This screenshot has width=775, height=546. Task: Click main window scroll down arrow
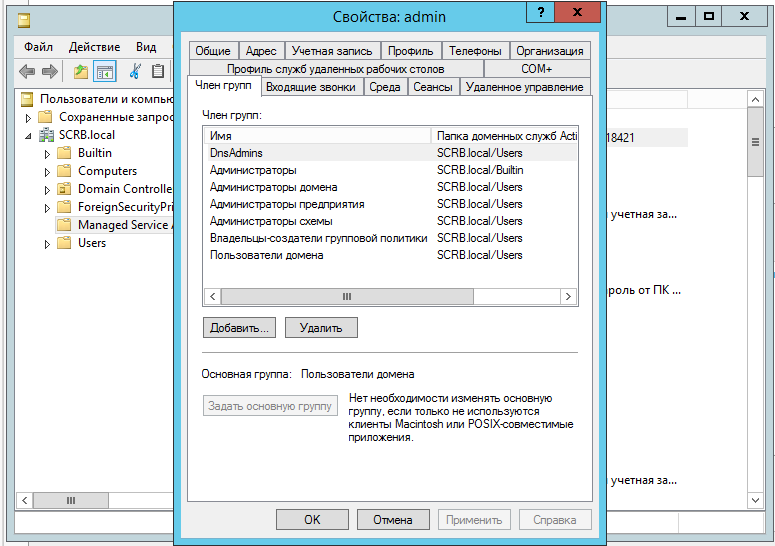click(x=755, y=500)
